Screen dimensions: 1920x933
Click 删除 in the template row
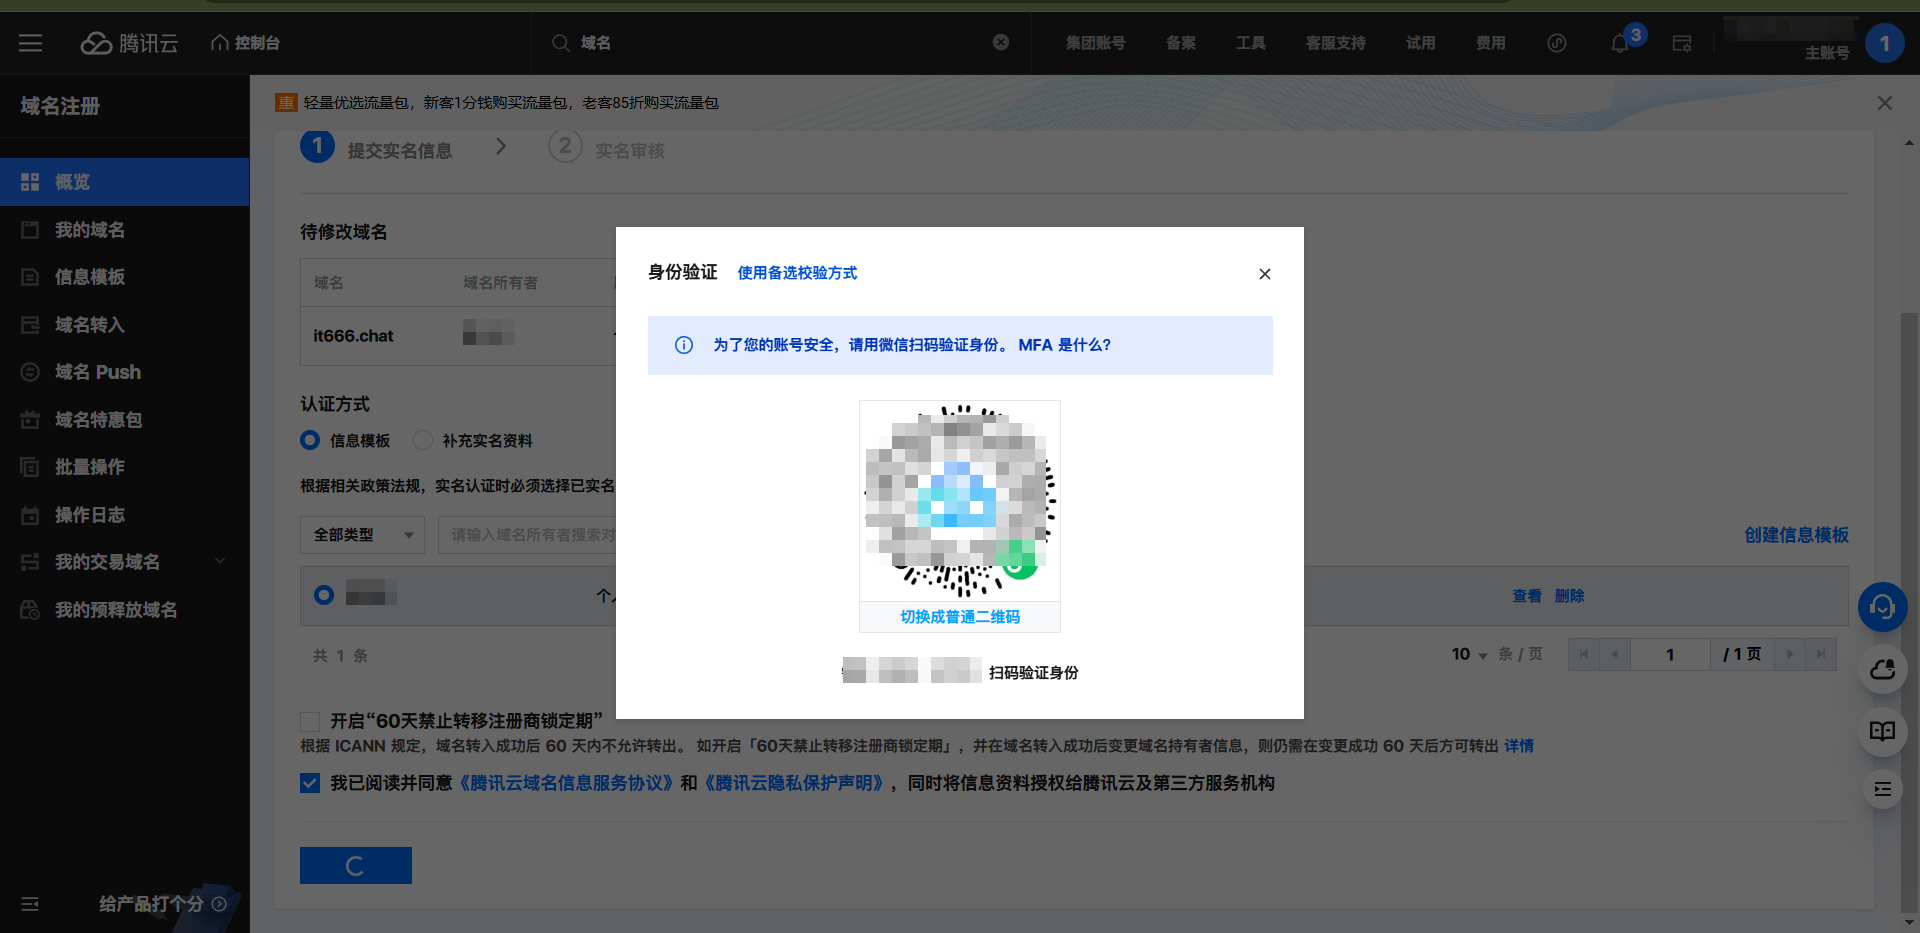(x=1570, y=596)
